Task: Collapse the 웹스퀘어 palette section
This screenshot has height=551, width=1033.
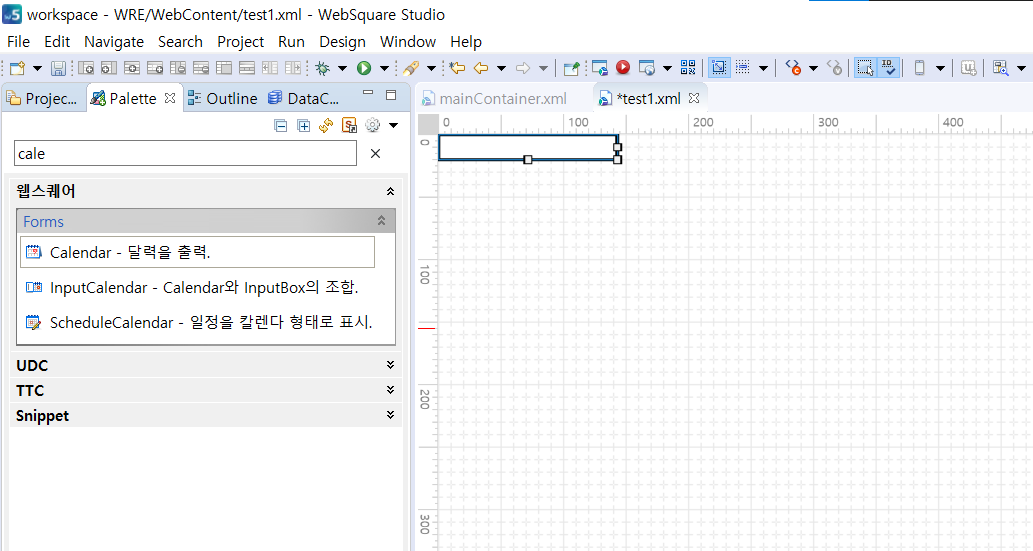Action: click(390, 191)
